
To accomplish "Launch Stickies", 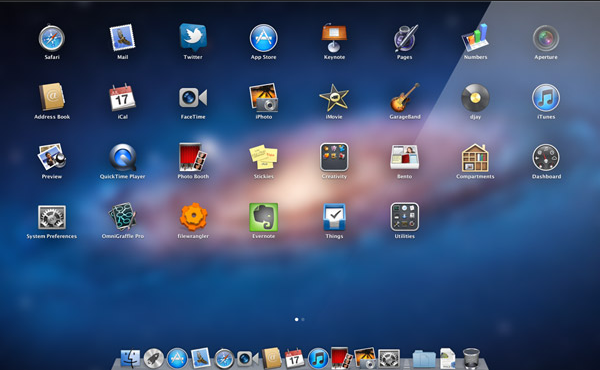I will pyautogui.click(x=264, y=157).
